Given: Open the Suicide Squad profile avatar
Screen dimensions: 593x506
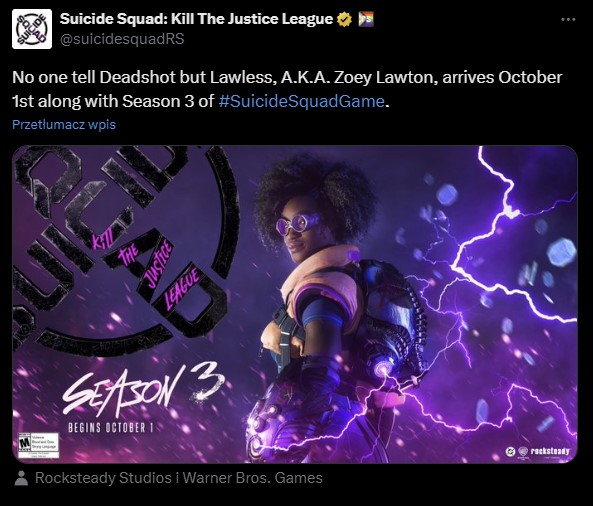Looking at the screenshot, I should [x=32, y=29].
